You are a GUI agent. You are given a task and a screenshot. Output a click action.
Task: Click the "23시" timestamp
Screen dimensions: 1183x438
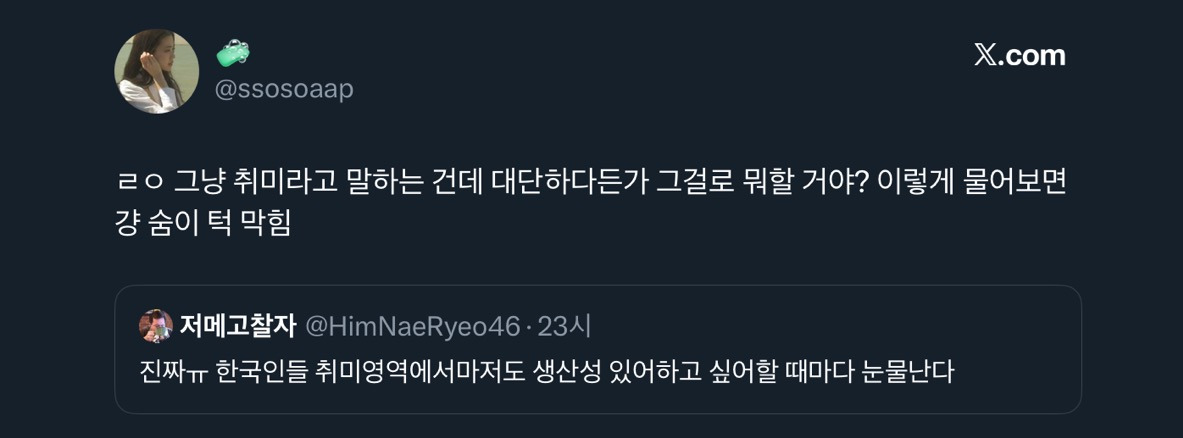pos(565,326)
